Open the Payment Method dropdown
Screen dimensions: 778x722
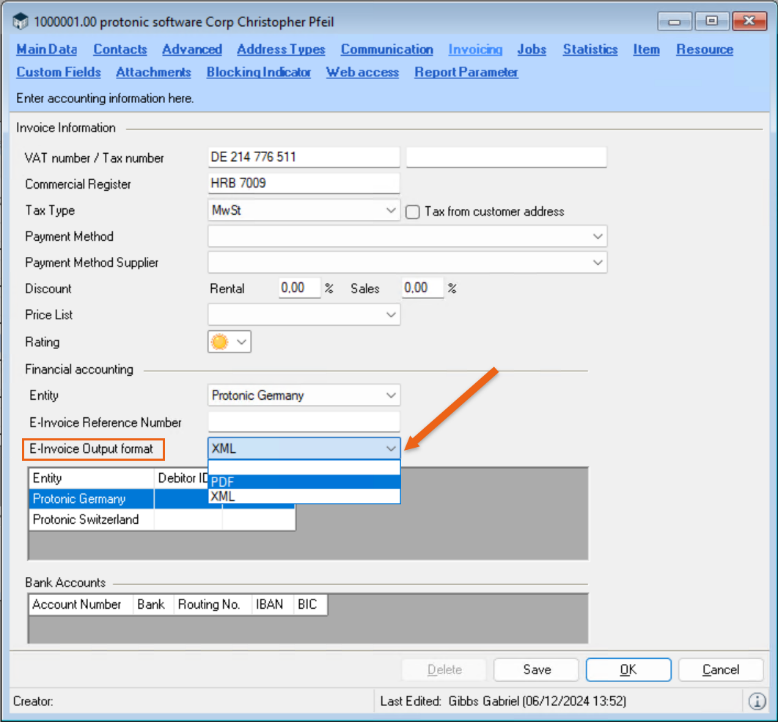coord(598,237)
